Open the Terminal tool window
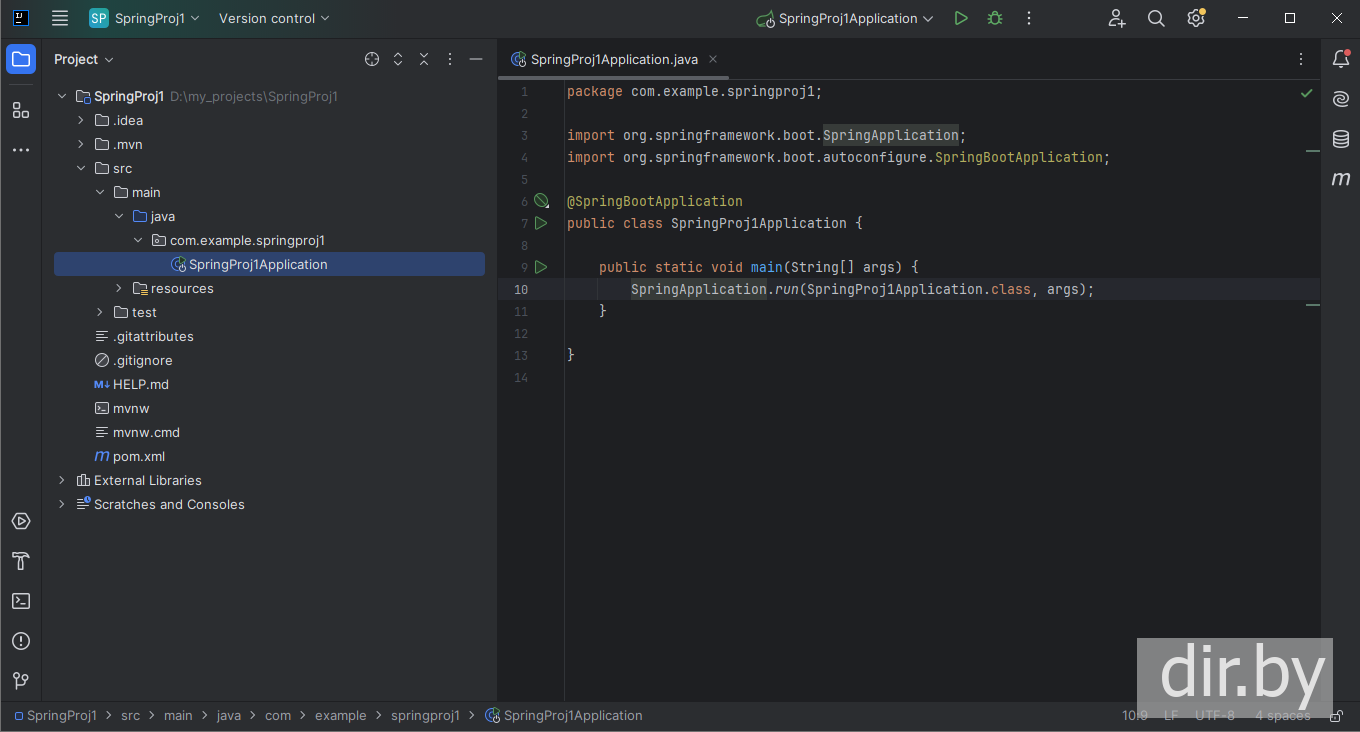The image size is (1360, 732). tap(21, 601)
